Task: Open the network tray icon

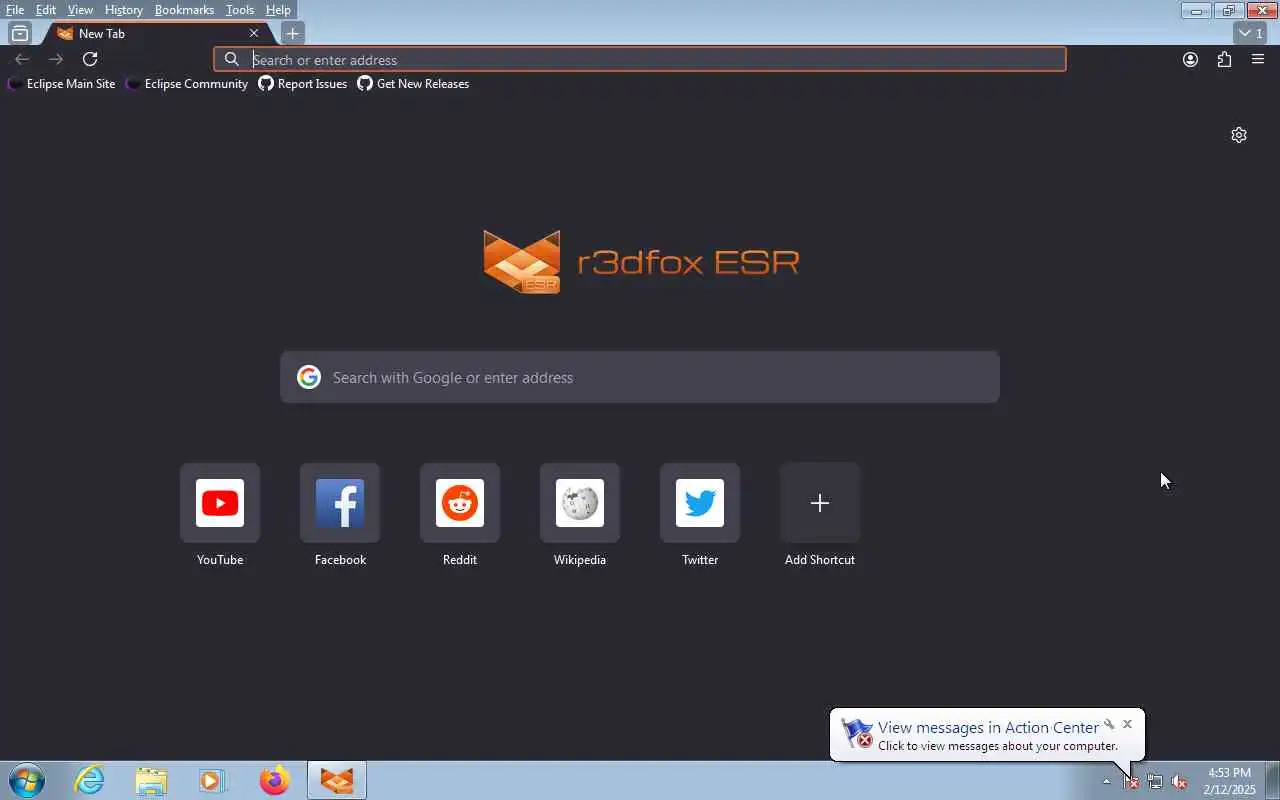Action: [1155, 782]
